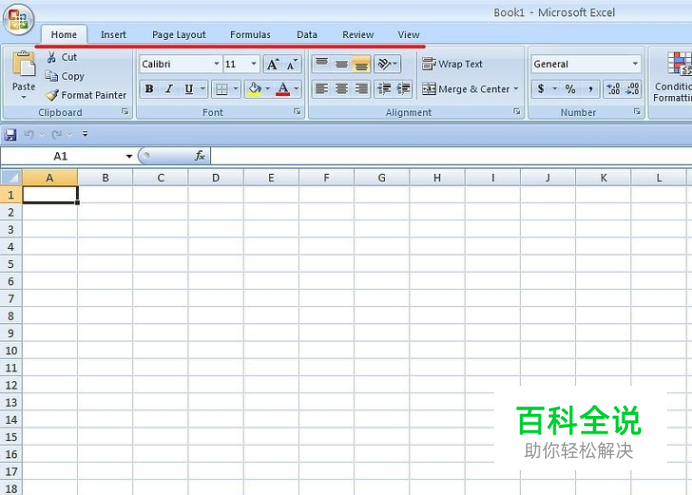Toggle Middle Align
This screenshot has width=692, height=495.
tap(342, 64)
